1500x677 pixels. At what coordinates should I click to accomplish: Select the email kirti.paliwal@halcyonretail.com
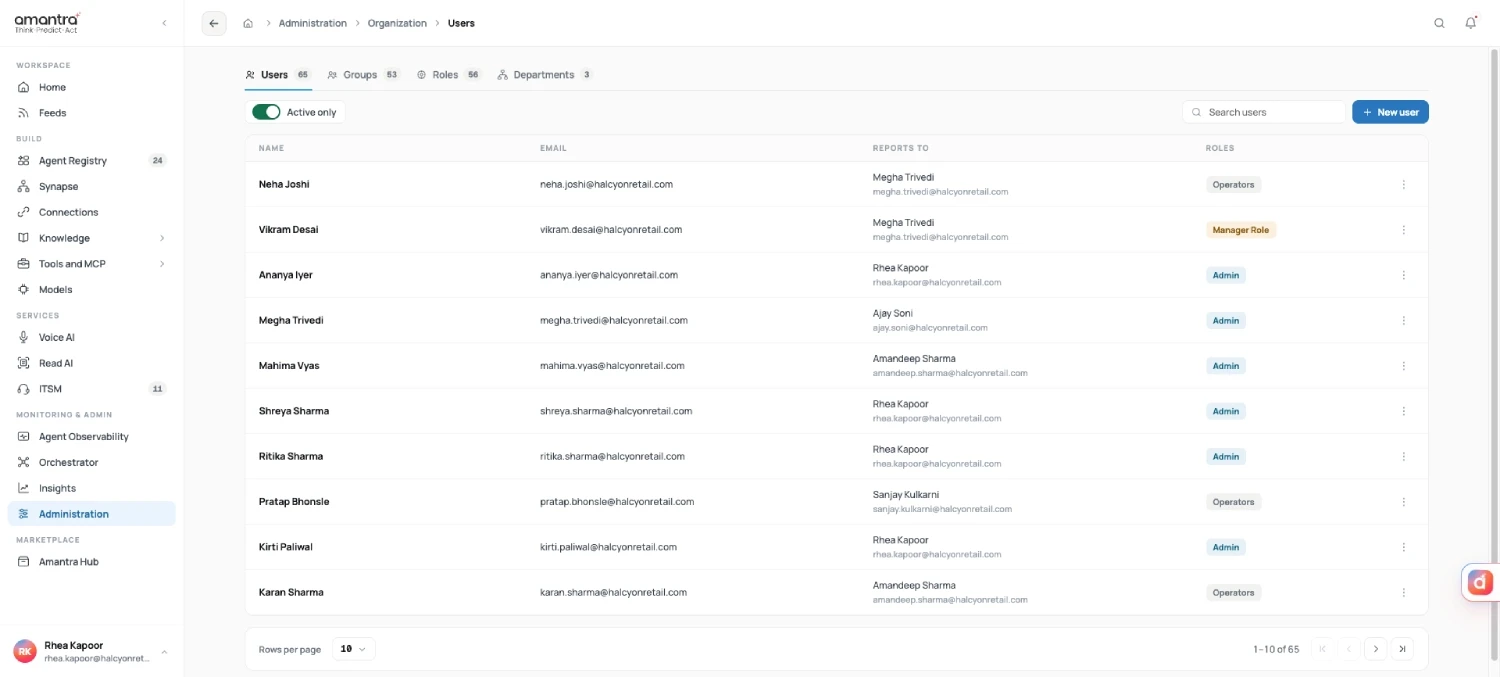click(x=609, y=547)
